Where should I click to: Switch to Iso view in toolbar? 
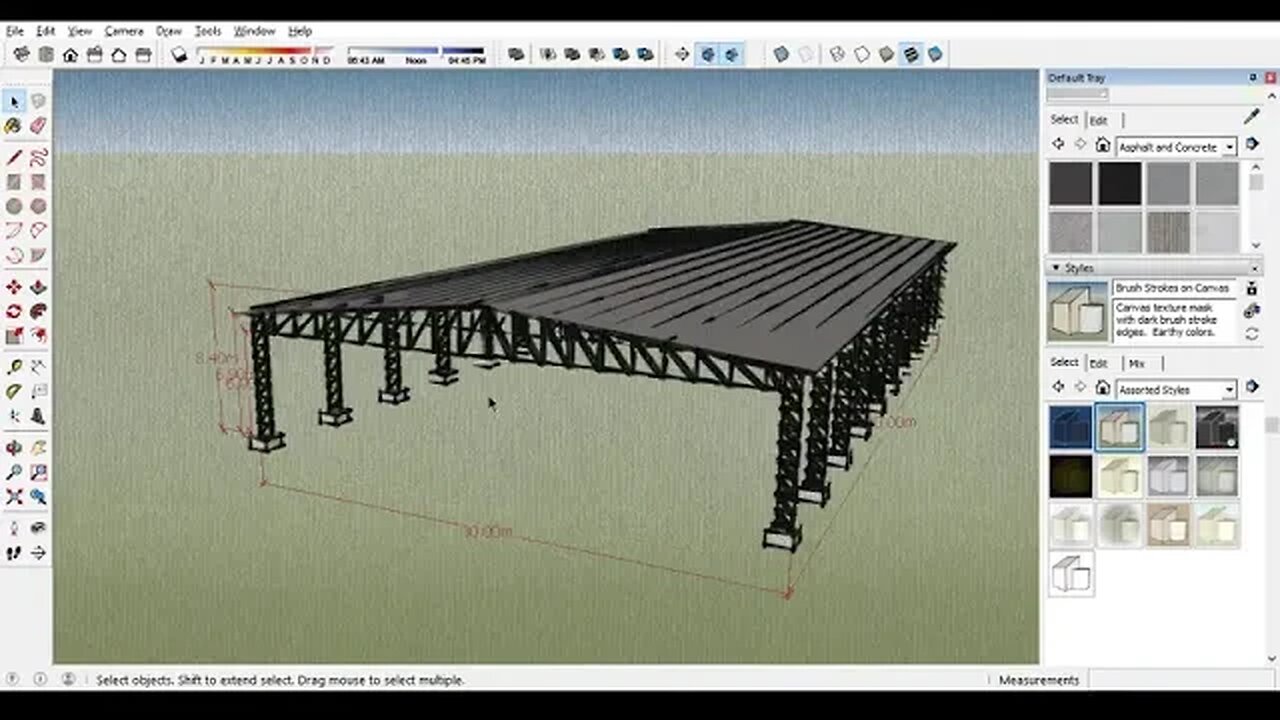tap(21, 54)
